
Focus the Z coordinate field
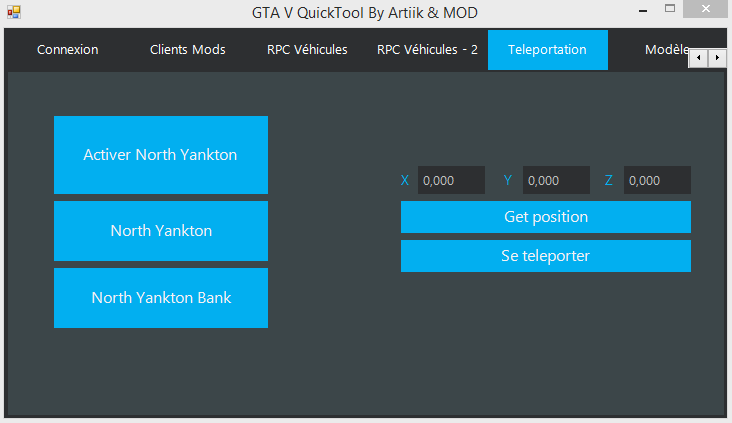(657, 180)
